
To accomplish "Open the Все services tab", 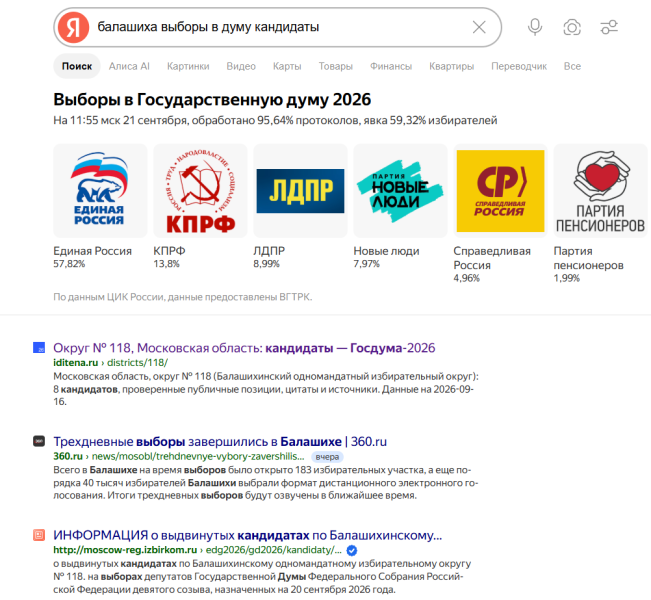I will pyautogui.click(x=572, y=66).
